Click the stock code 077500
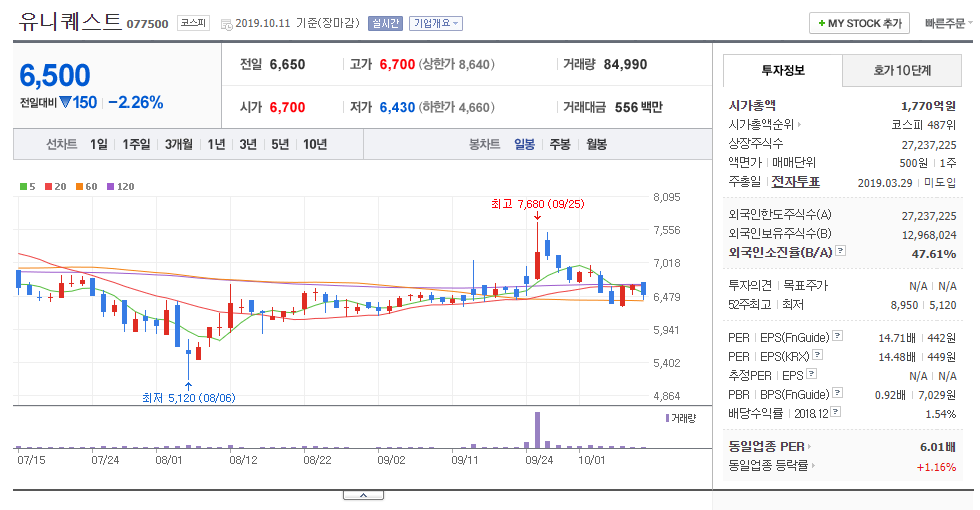Image resolution: width=980 pixels, height=510 pixels. coord(148,24)
